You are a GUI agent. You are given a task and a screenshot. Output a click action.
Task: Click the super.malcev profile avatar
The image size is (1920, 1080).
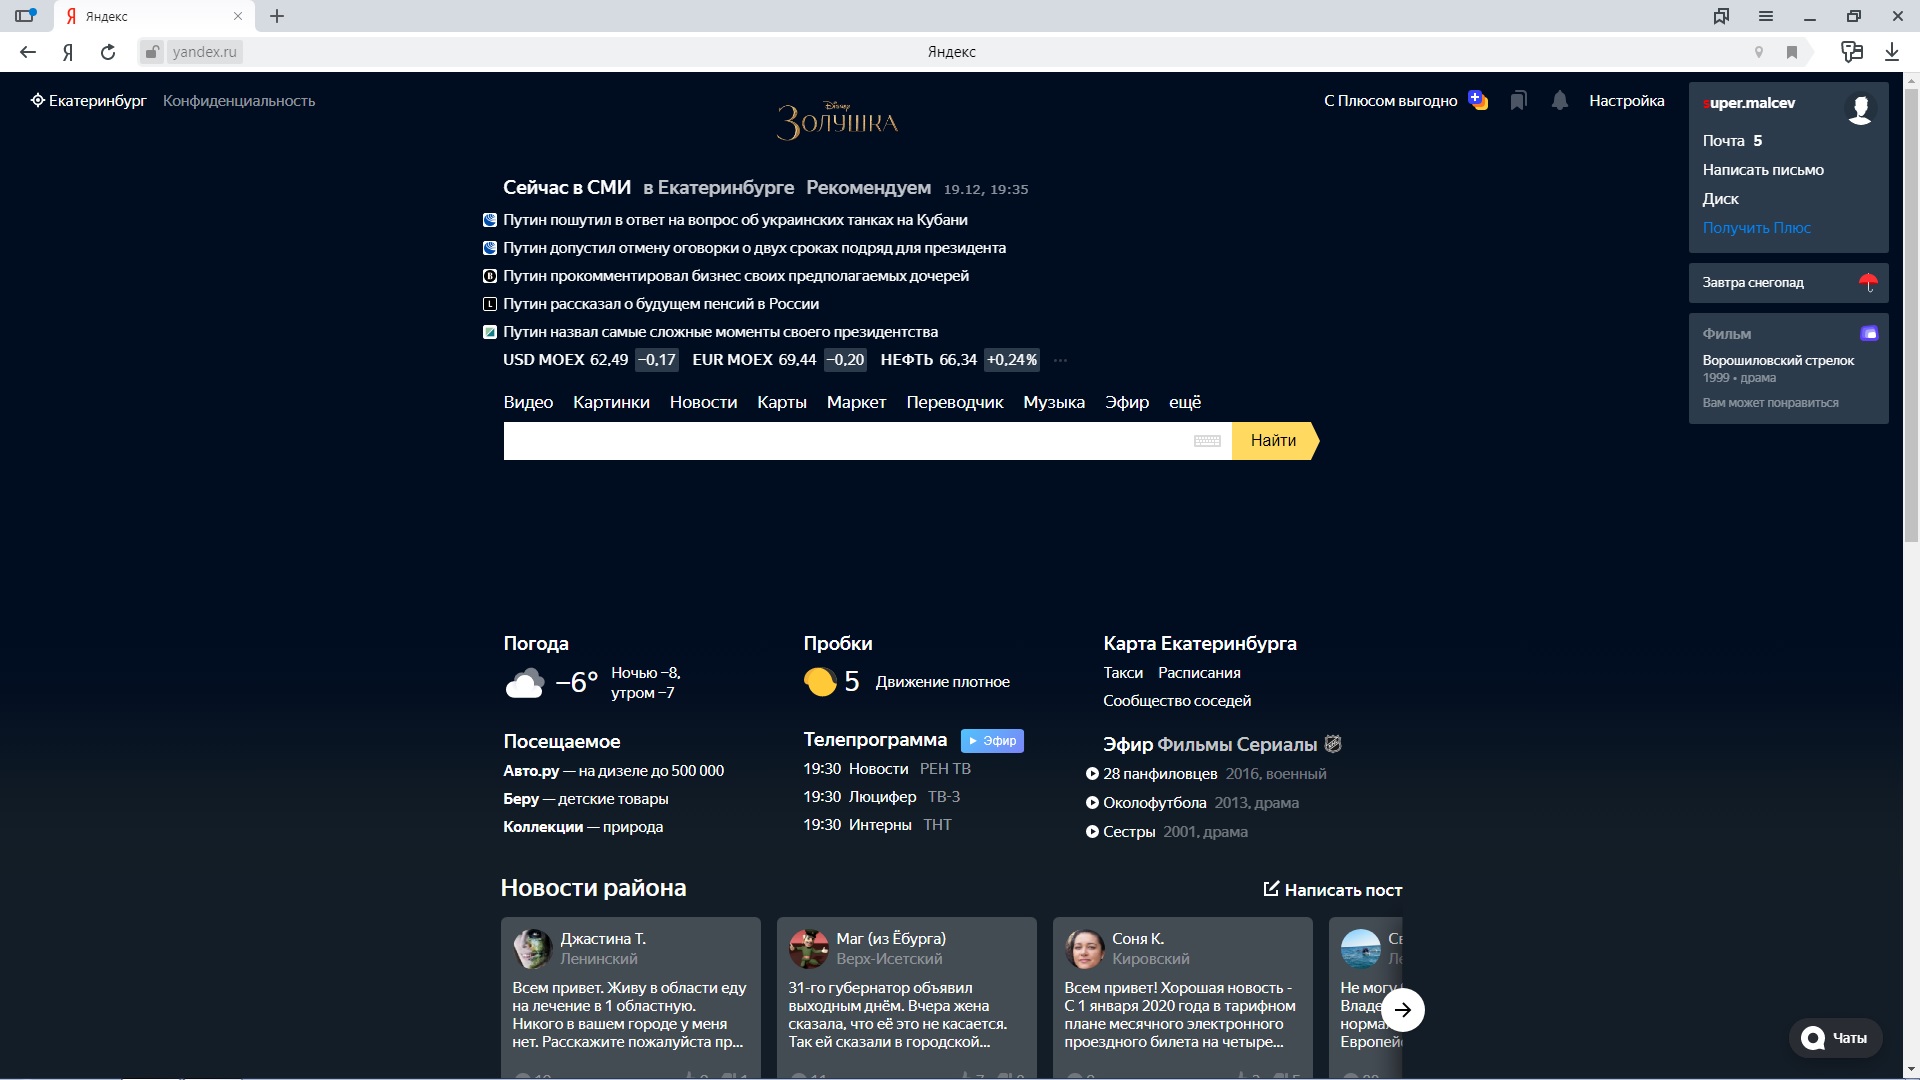[x=1860, y=108]
